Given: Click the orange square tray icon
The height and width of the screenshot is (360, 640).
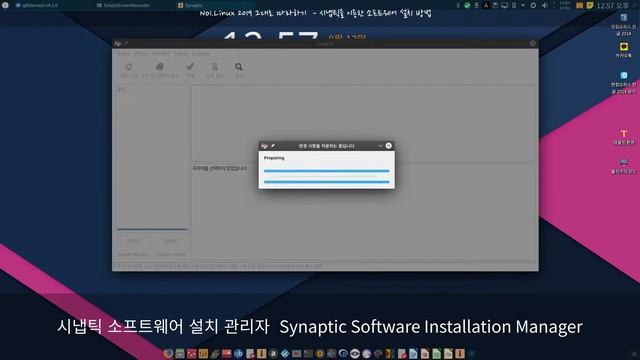Looking at the screenshot, I should (580, 5).
